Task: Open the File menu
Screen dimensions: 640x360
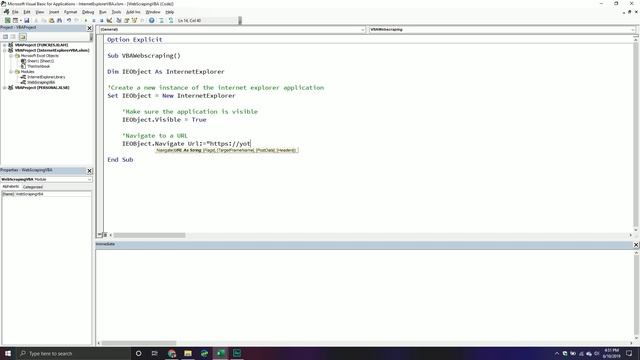Action: [x=15, y=12]
